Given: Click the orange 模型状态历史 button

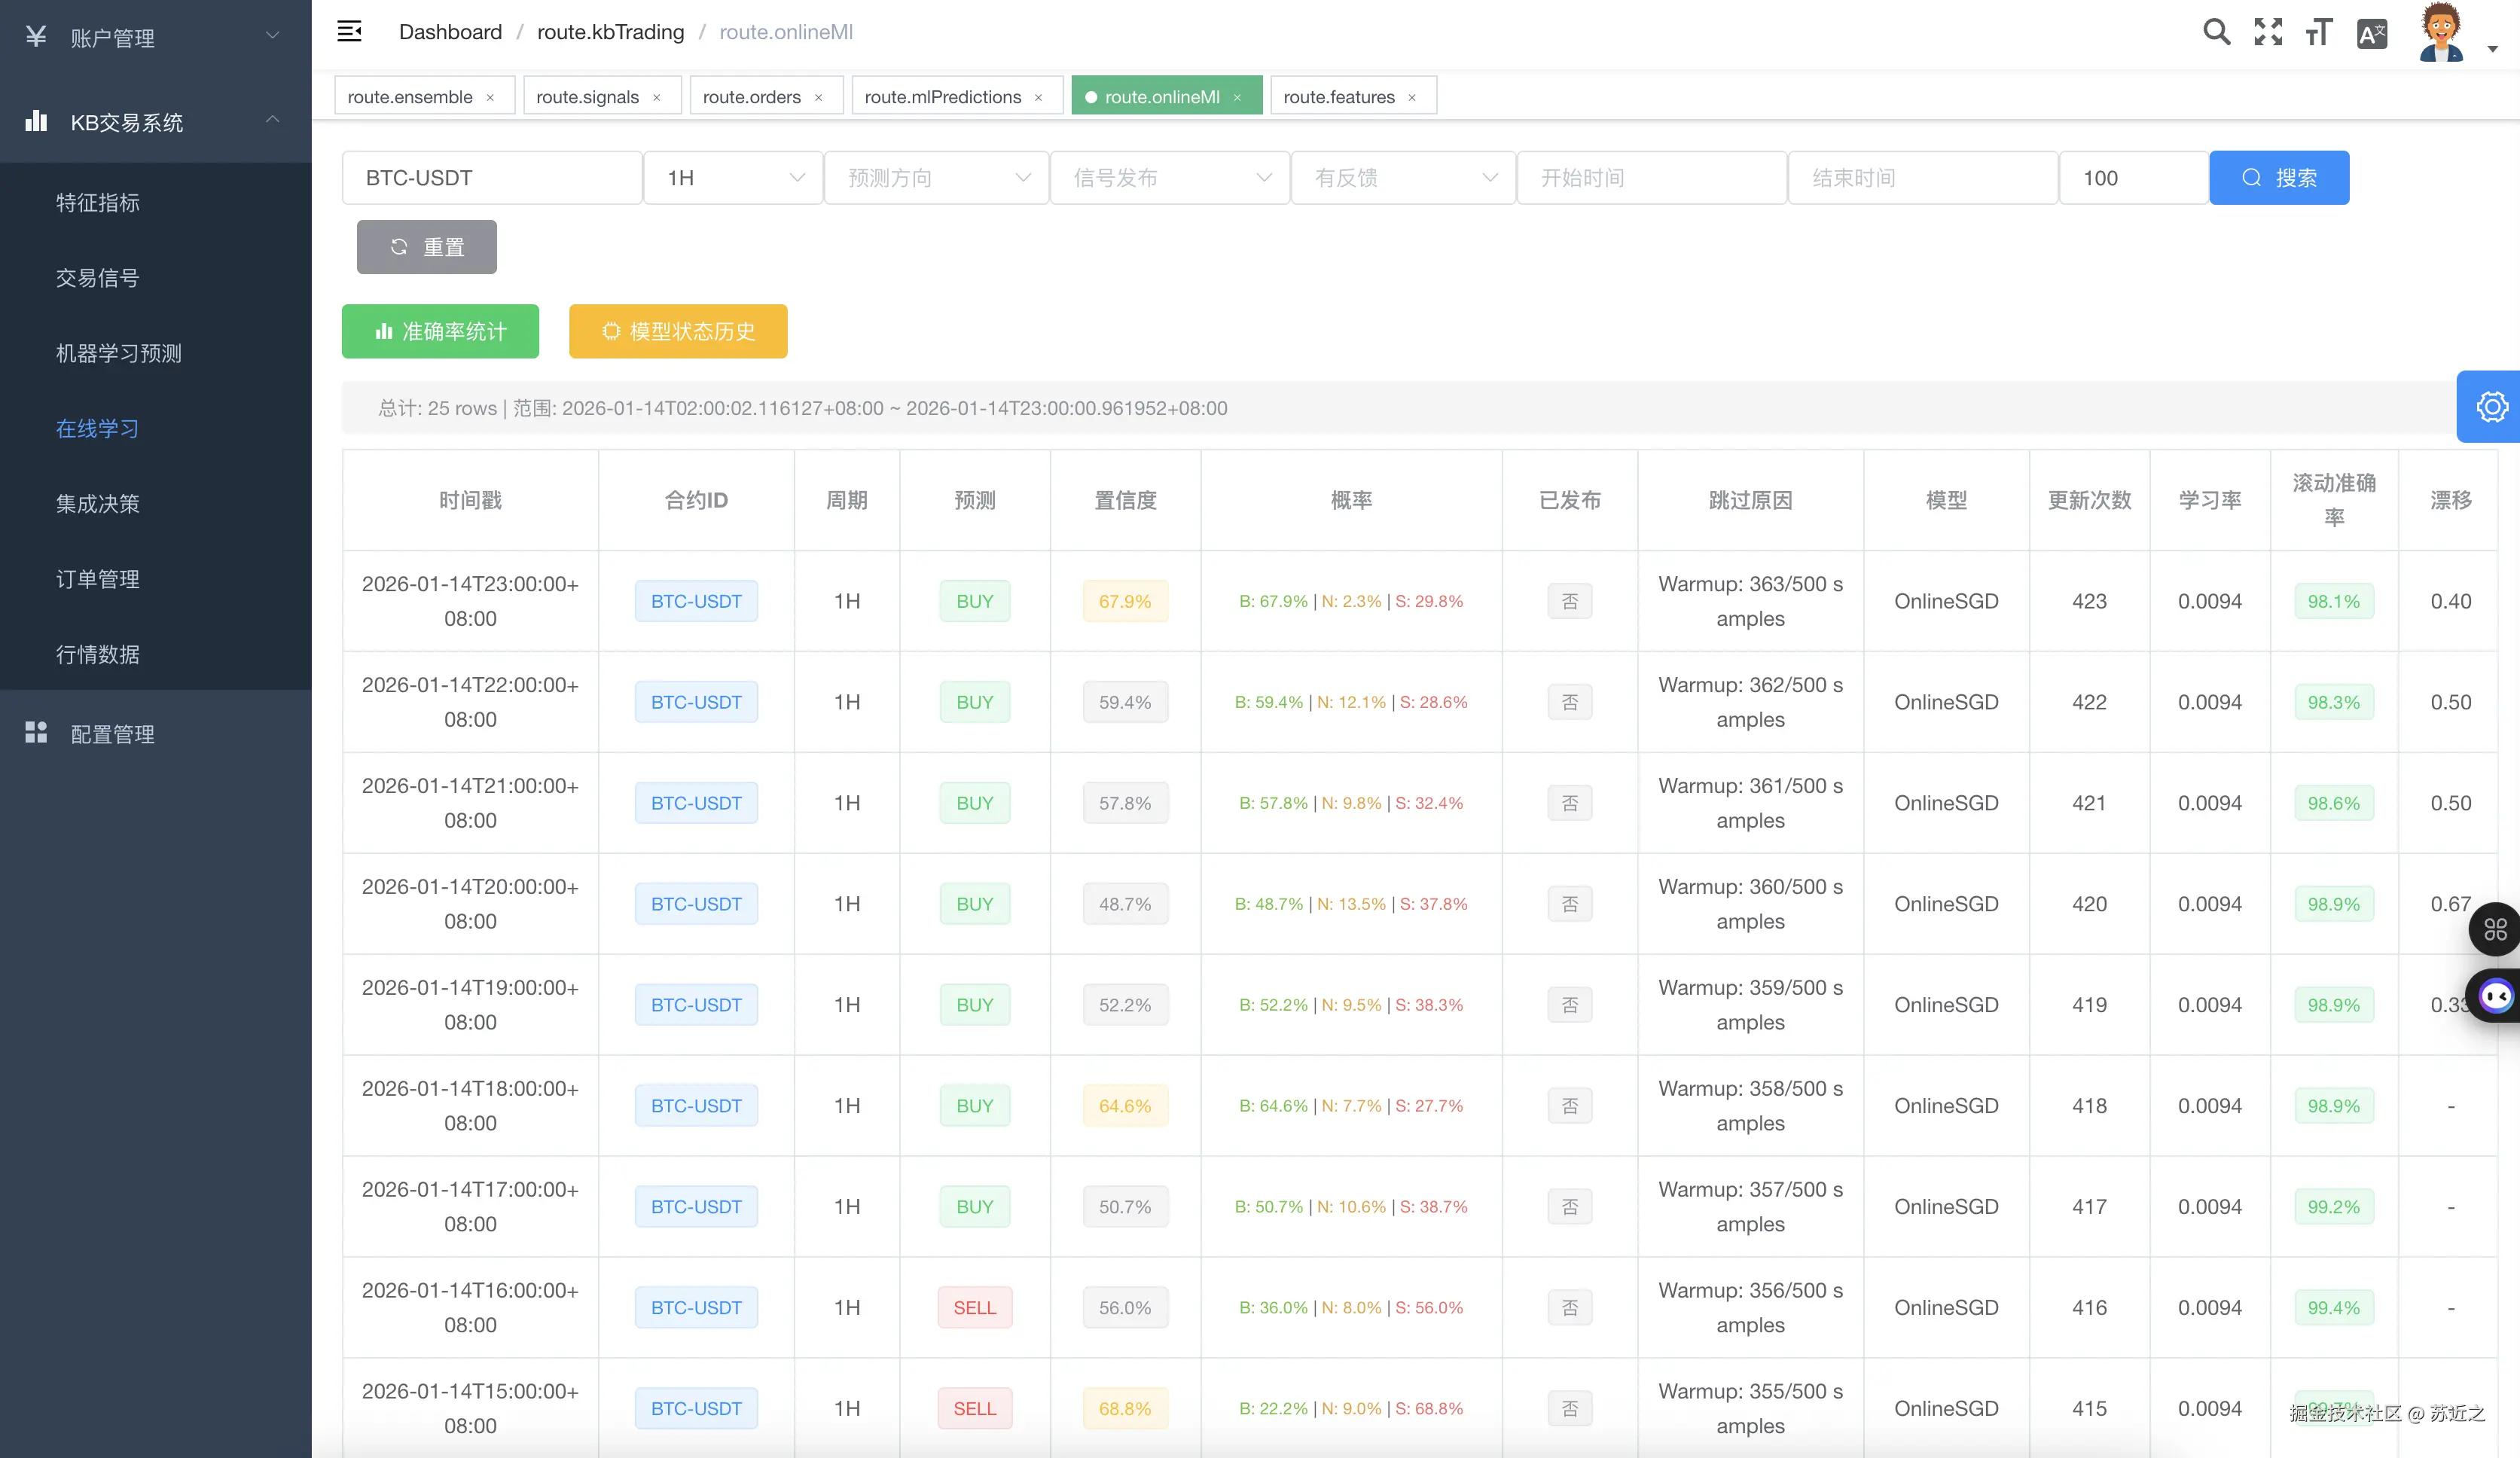Looking at the screenshot, I should pos(678,331).
